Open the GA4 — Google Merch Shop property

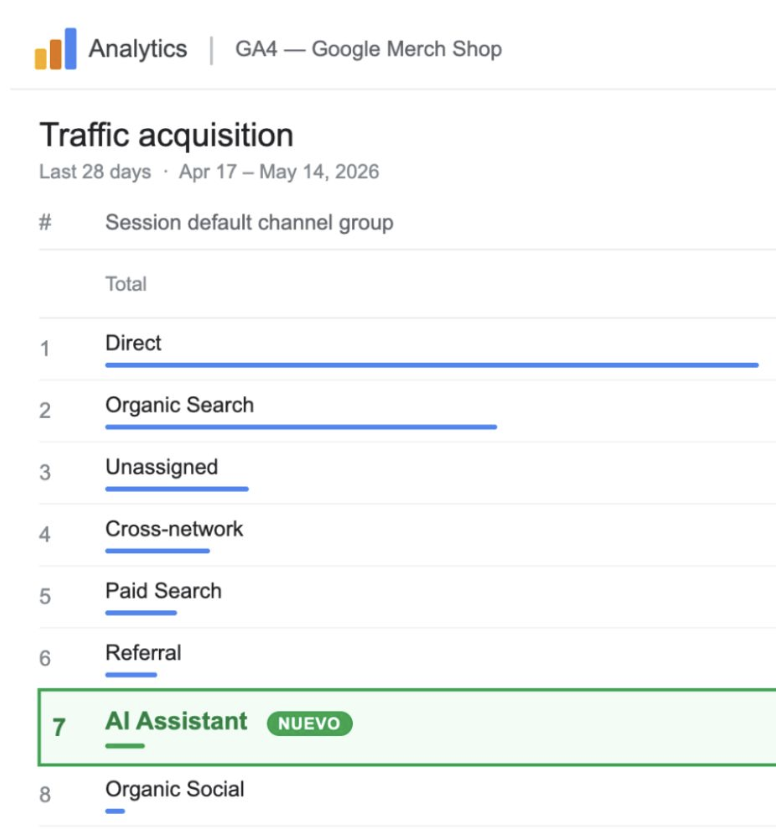pos(368,49)
